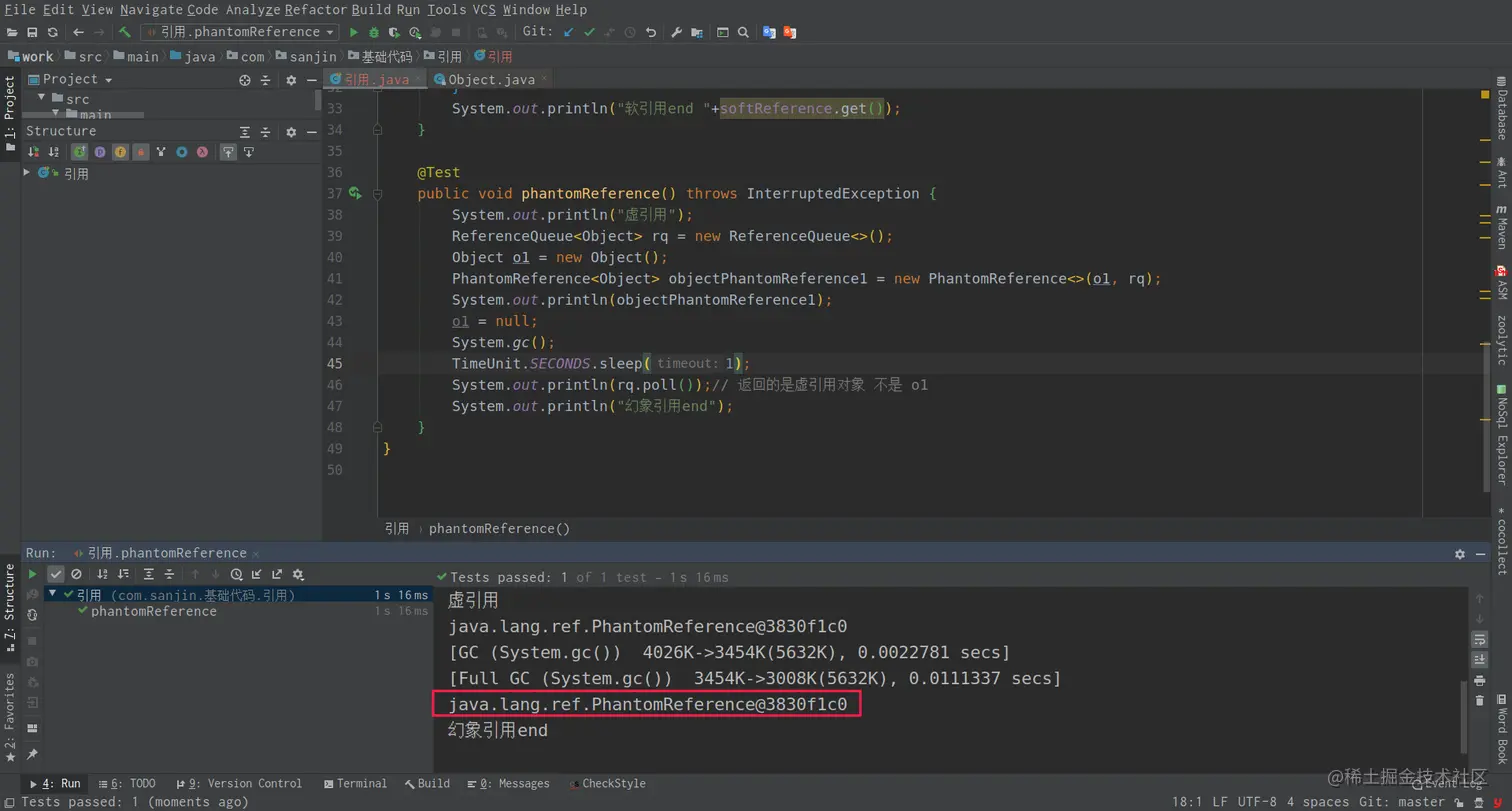Viewport: 1512px width, 811px height.
Task: Open the Project view selector dropdown
Action: pyautogui.click(x=77, y=80)
